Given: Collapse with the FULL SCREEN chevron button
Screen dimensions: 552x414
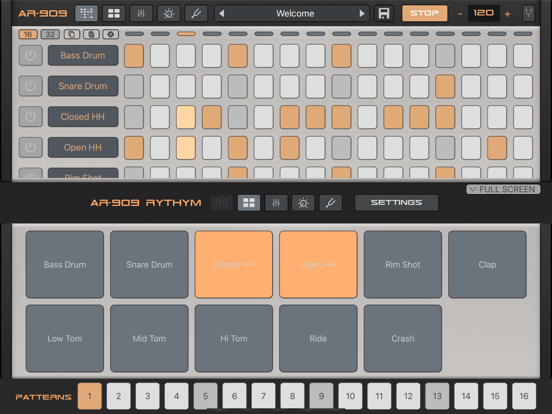Looking at the screenshot, I should (503, 189).
